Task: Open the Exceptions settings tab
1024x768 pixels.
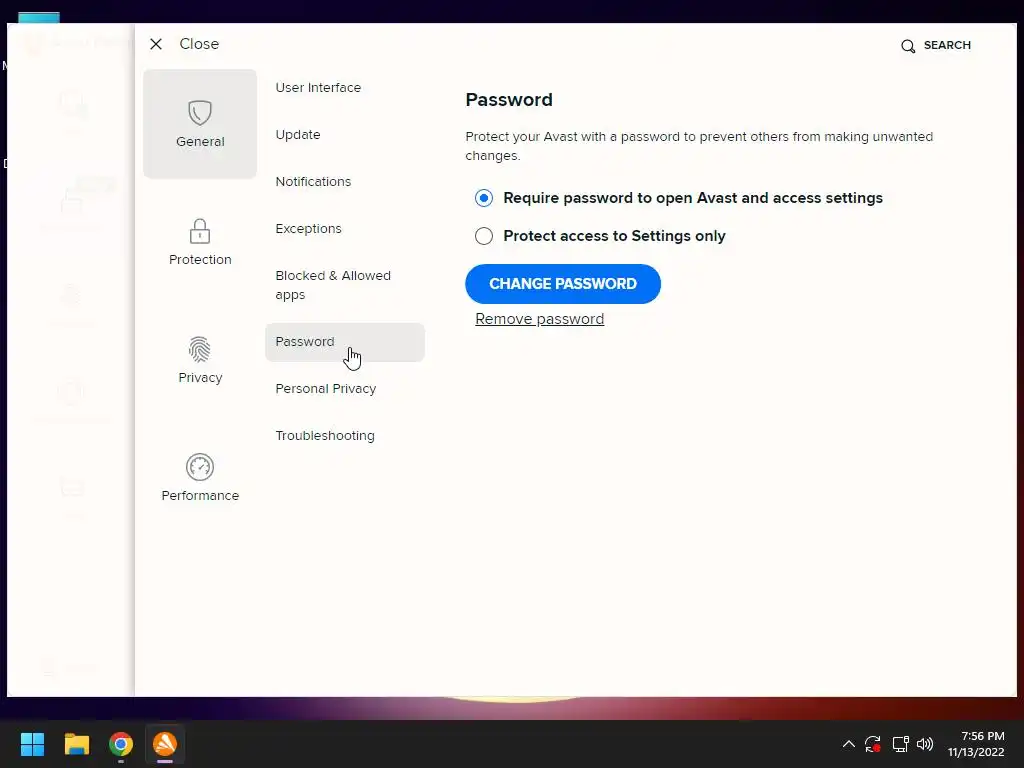Action: pyautogui.click(x=308, y=229)
